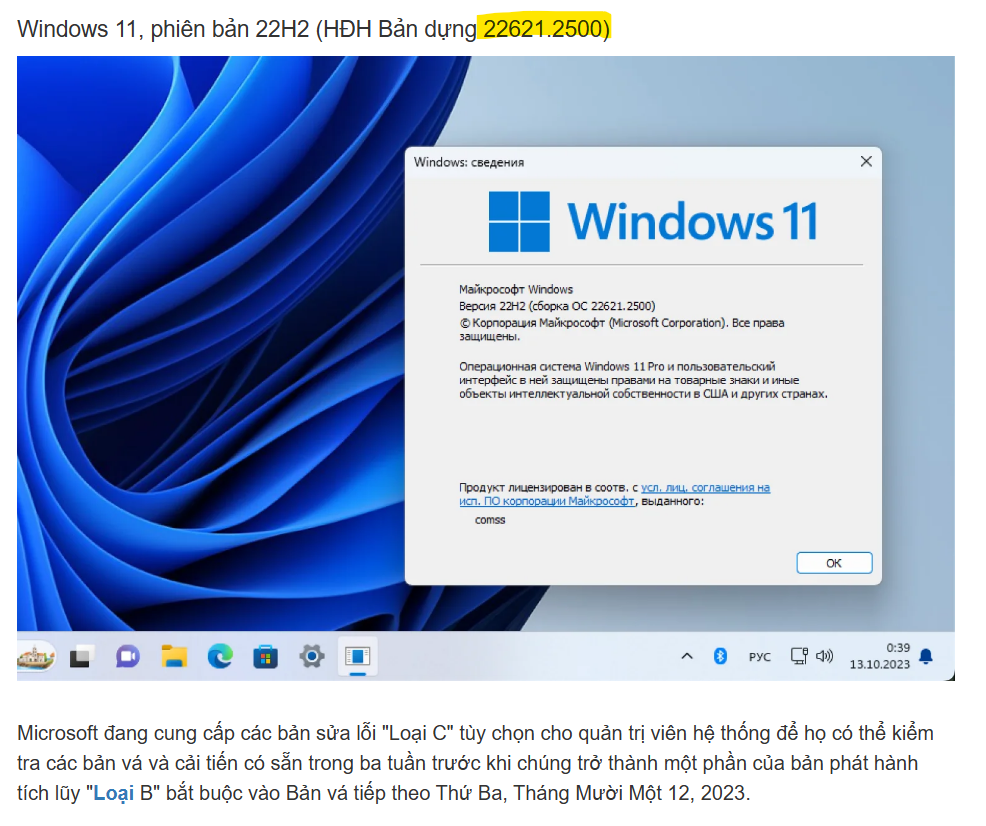Open clock showing 0:39 13.10.2023

pyautogui.click(x=880, y=656)
